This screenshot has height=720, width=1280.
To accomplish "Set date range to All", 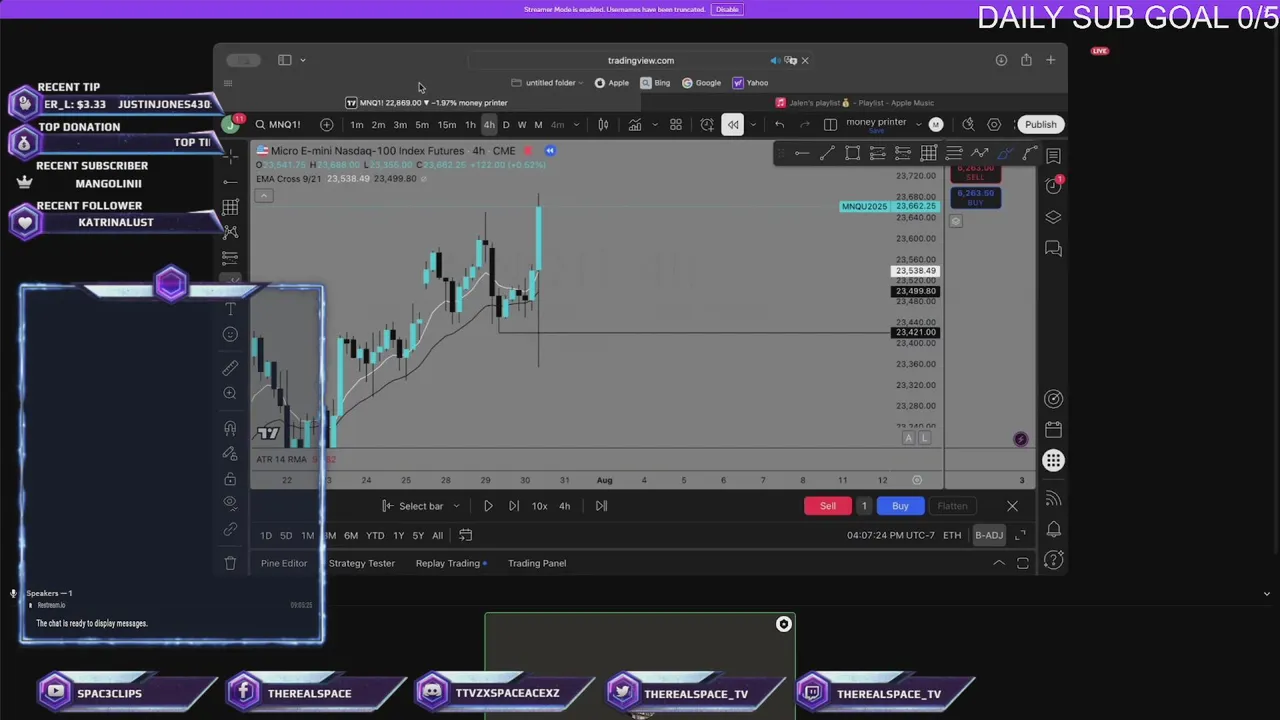I will point(437,536).
